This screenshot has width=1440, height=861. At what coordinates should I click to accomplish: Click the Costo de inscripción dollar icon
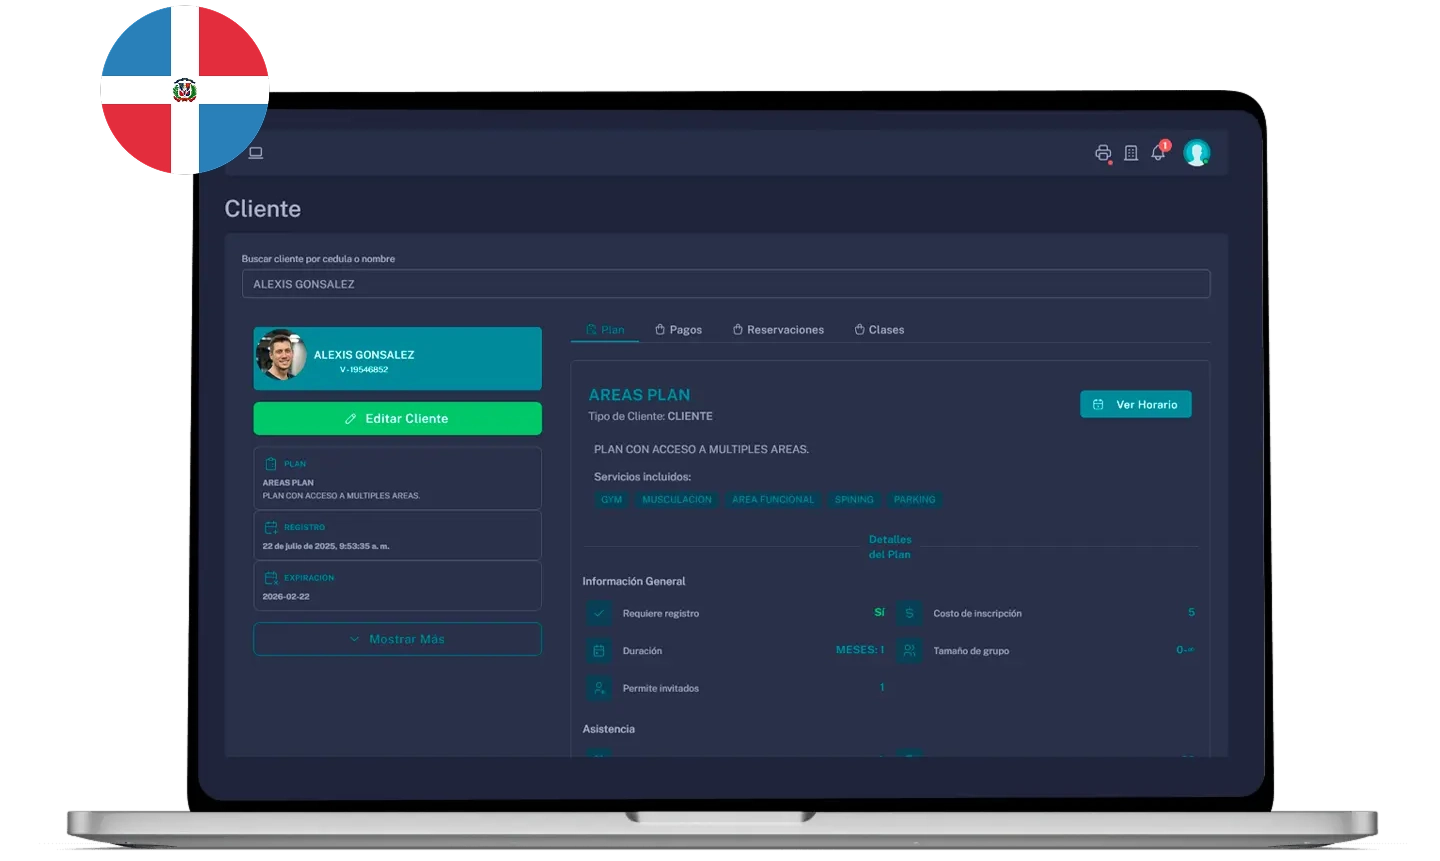[909, 613]
